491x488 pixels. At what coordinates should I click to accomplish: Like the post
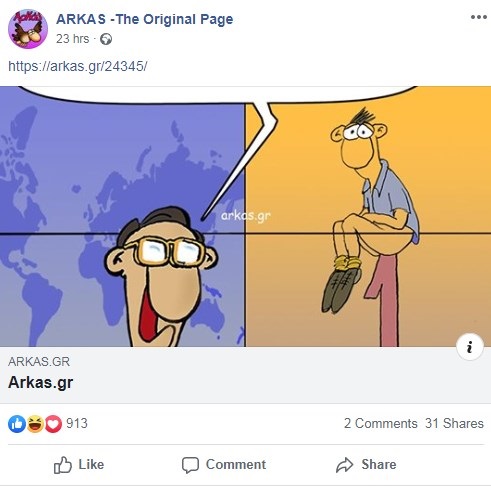pos(79,465)
